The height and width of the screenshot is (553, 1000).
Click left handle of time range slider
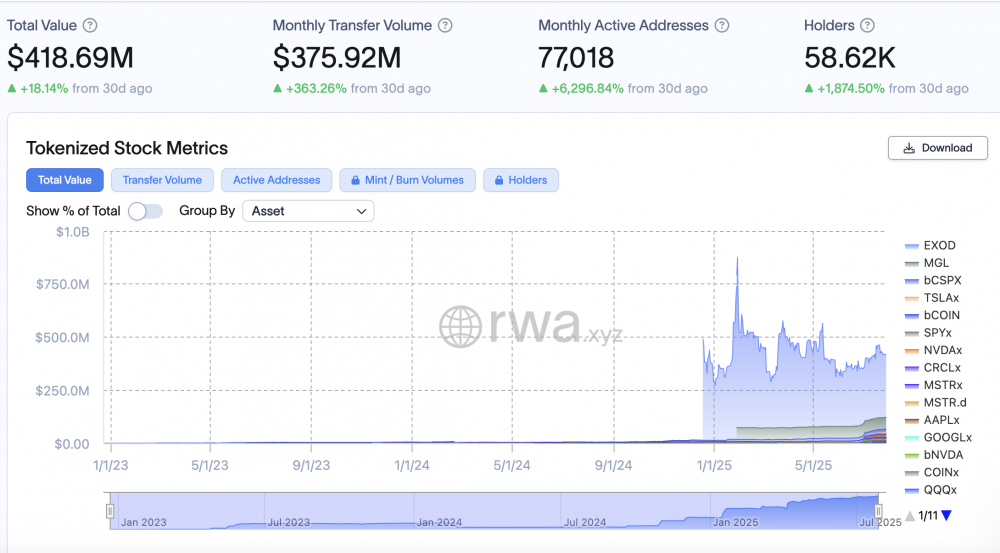[x=110, y=511]
